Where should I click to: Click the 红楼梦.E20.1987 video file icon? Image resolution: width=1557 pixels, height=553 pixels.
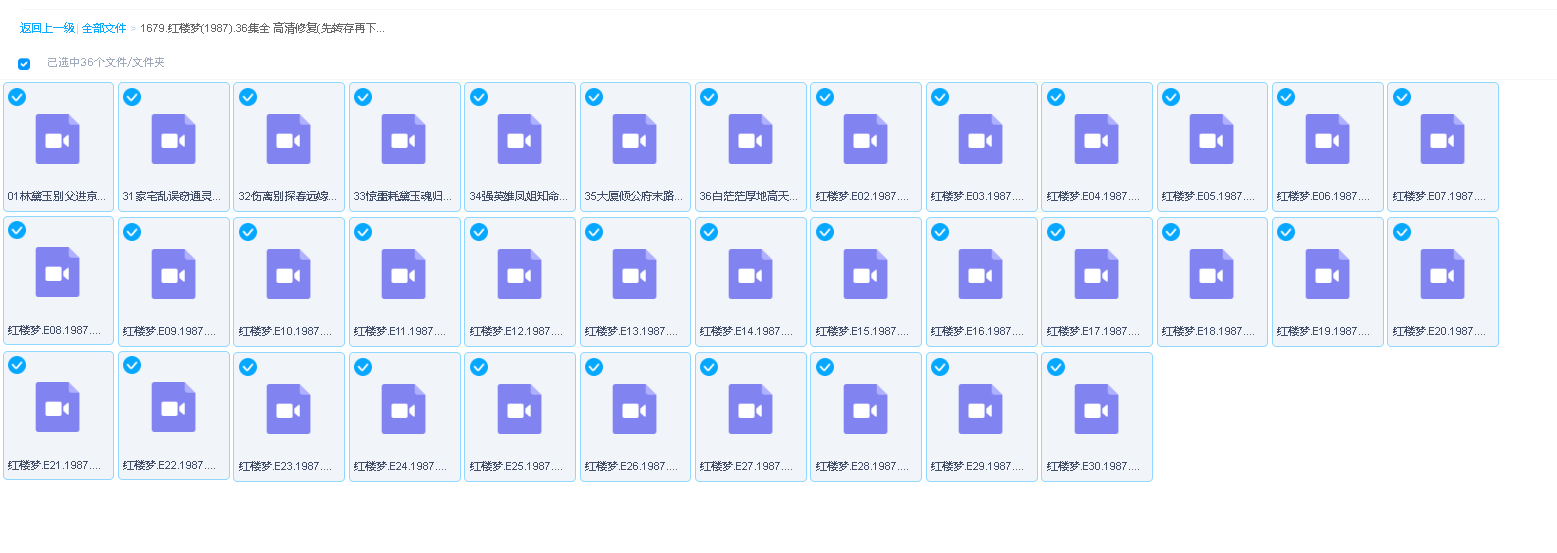click(1442, 274)
